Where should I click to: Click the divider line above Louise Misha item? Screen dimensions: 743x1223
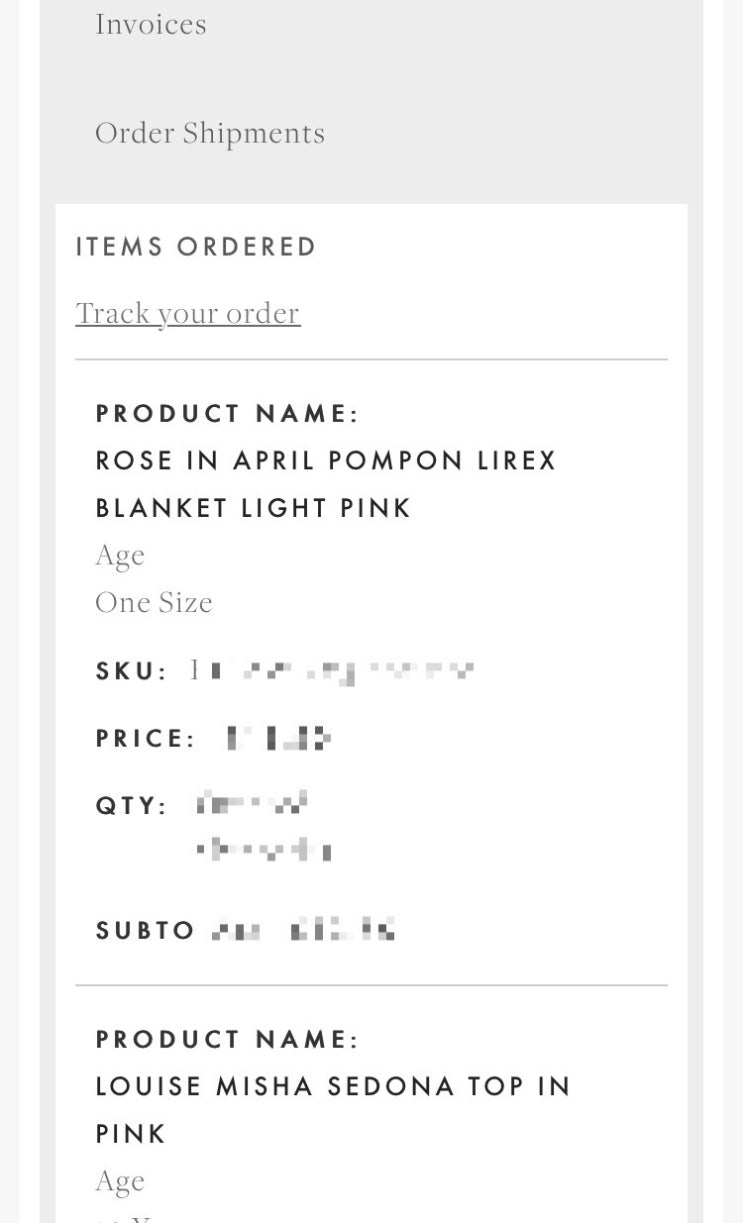(x=371, y=985)
